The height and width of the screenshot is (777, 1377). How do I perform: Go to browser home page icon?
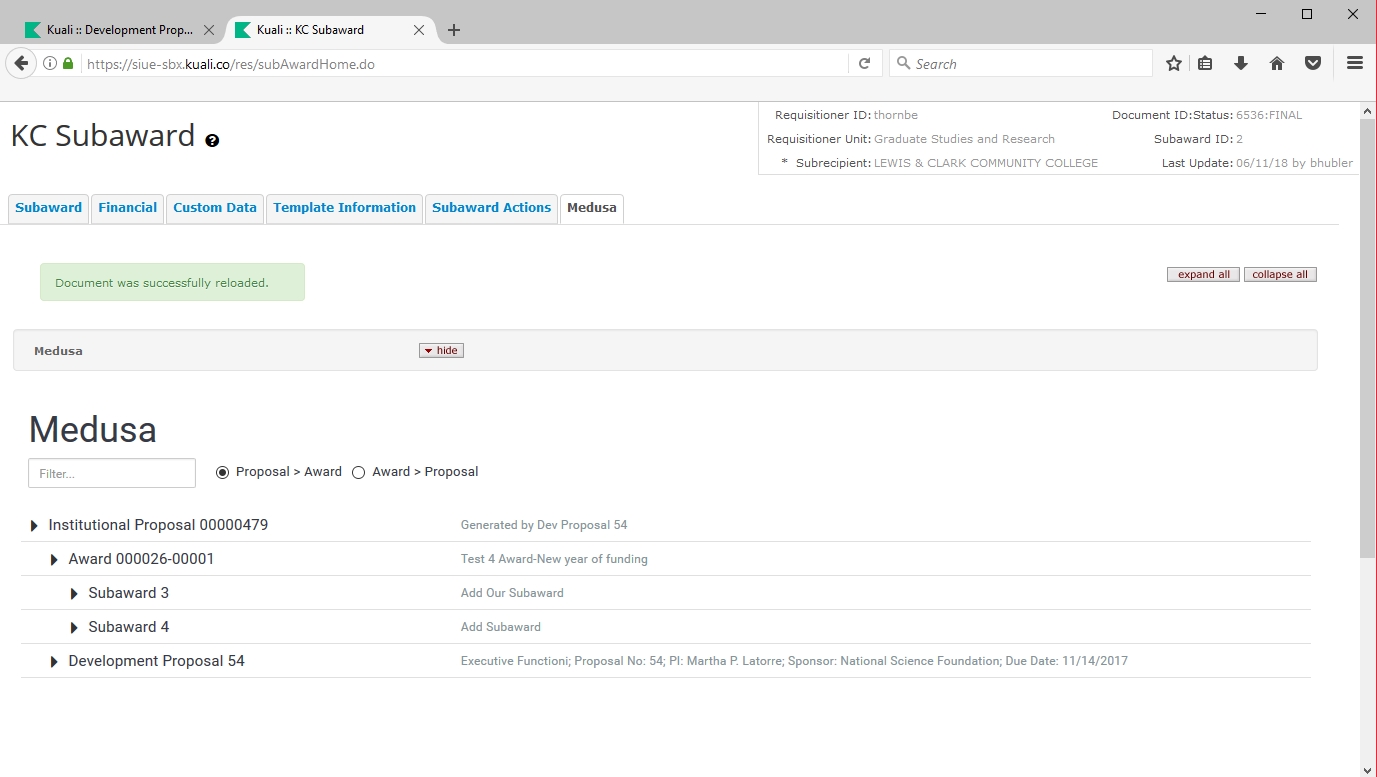(1276, 63)
